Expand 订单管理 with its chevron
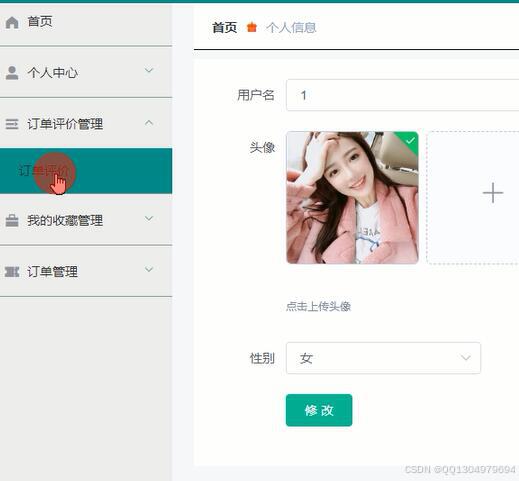 149,269
